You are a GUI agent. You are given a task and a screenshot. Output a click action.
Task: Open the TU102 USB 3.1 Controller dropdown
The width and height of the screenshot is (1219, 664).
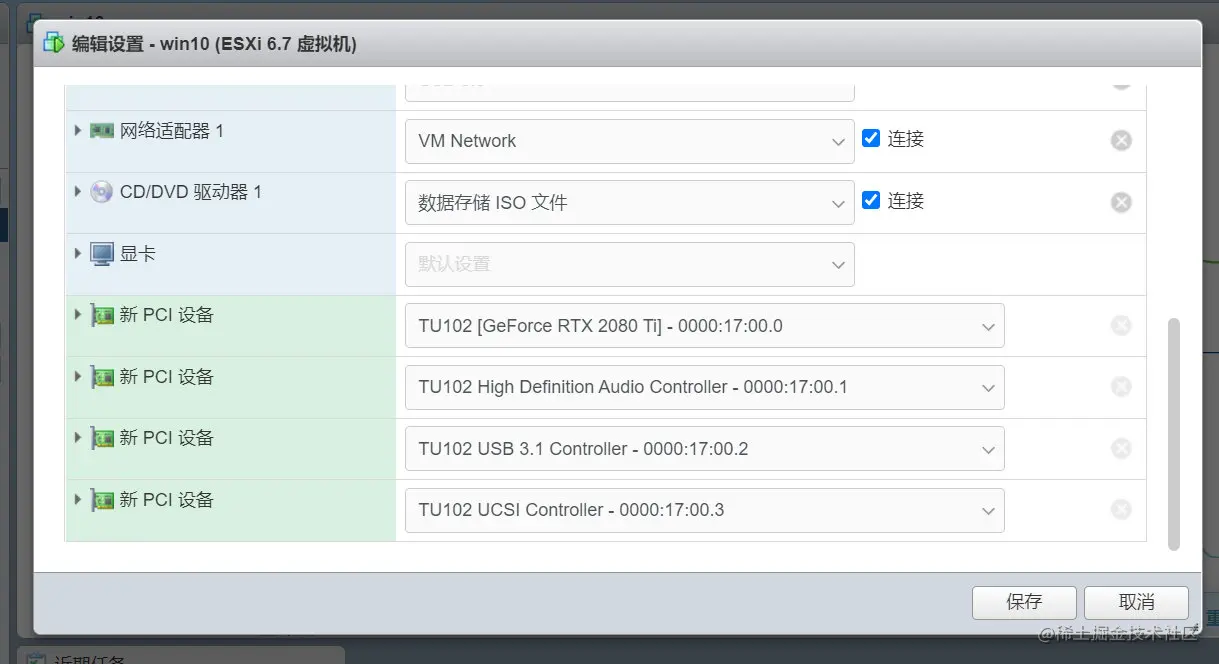pyautogui.click(x=705, y=449)
